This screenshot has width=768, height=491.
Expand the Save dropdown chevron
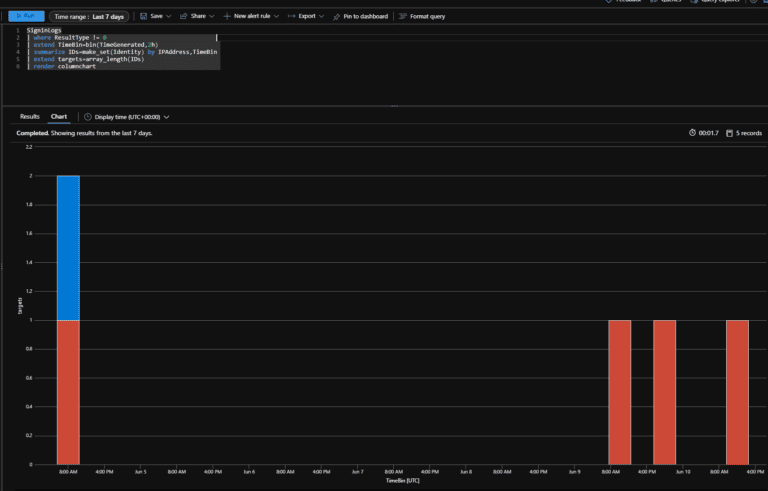[x=168, y=16]
